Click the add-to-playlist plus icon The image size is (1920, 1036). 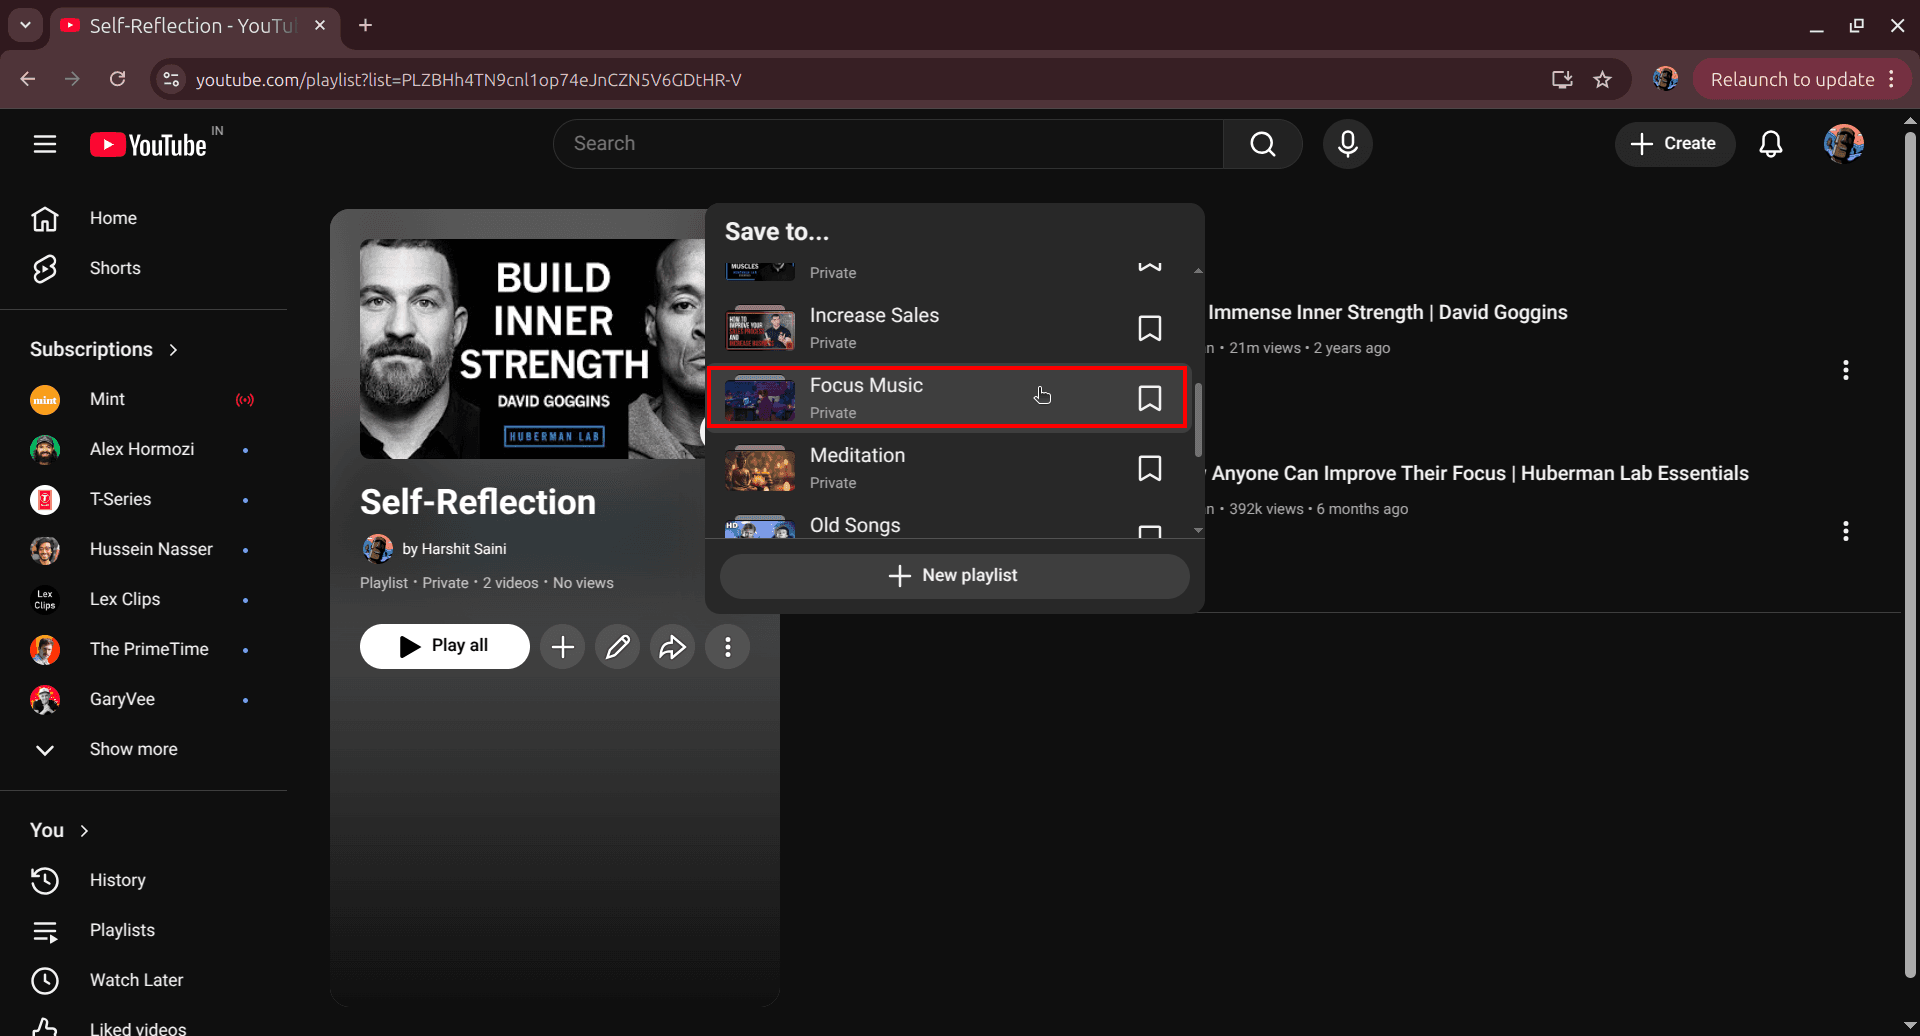(562, 646)
